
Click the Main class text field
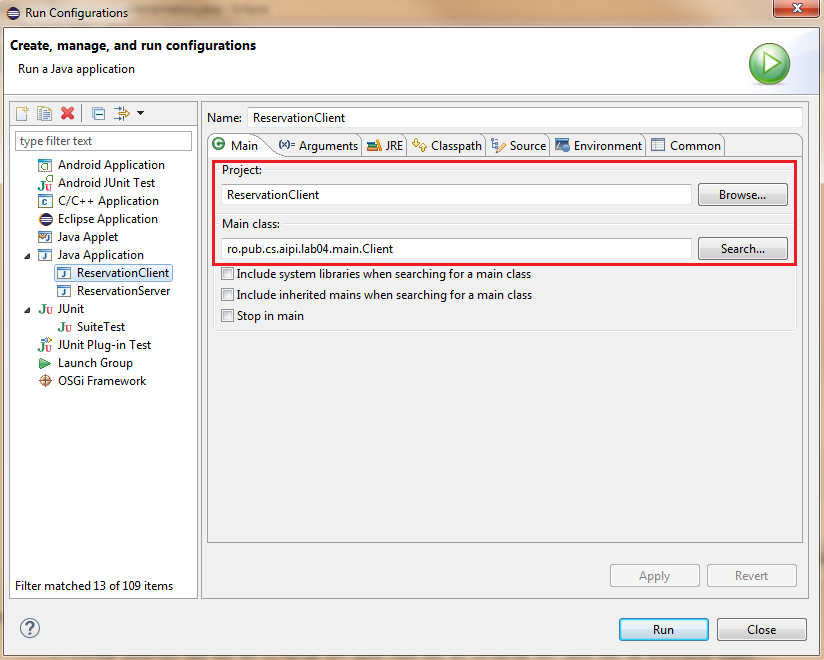coord(456,249)
